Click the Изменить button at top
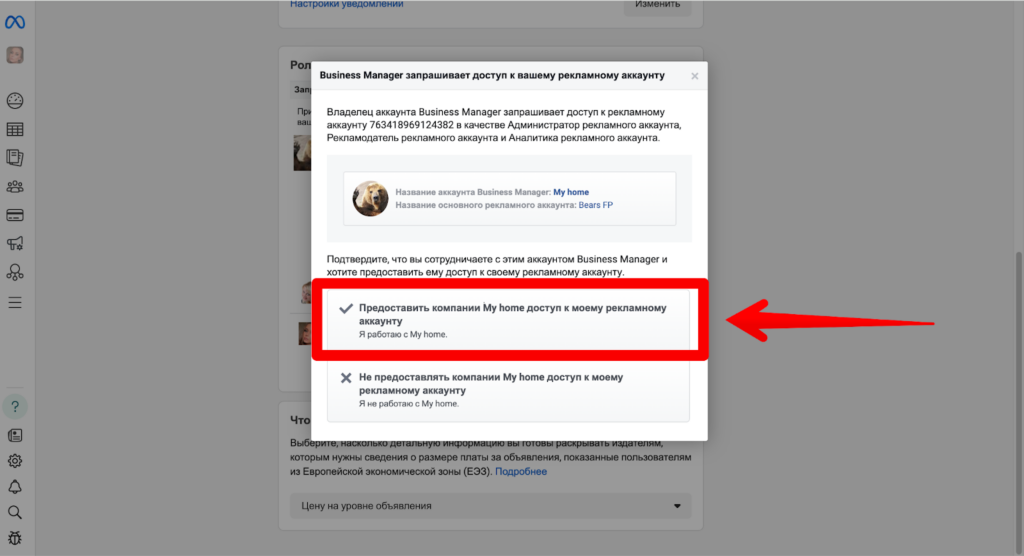The image size is (1024, 556). (x=658, y=5)
